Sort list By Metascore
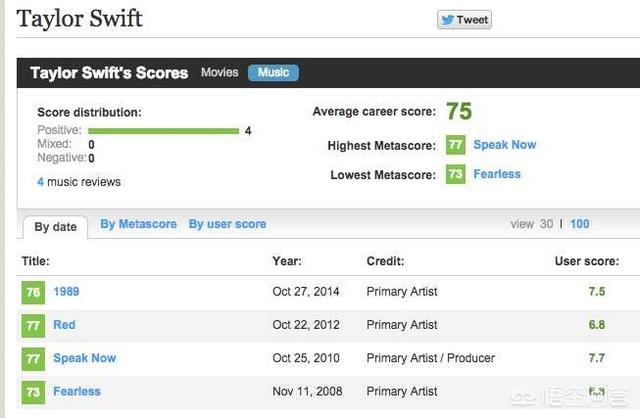 tap(138, 224)
